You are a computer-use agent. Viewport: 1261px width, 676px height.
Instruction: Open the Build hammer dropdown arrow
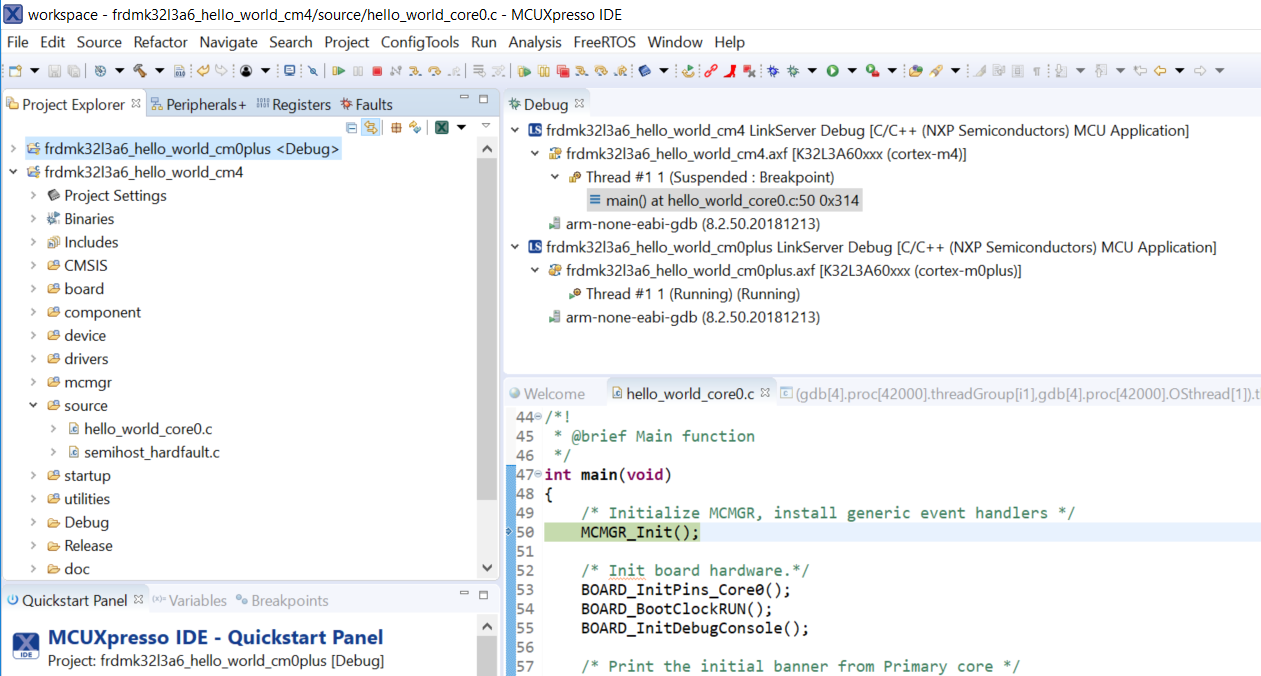pos(160,71)
